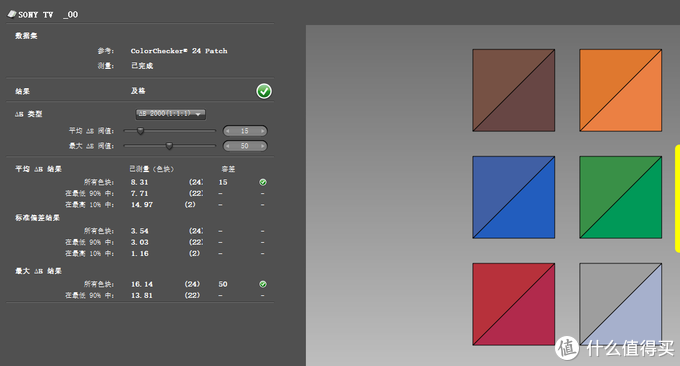The width and height of the screenshot is (680, 366).
Task: Select the gray-lavender color patch
Action: tap(621, 304)
